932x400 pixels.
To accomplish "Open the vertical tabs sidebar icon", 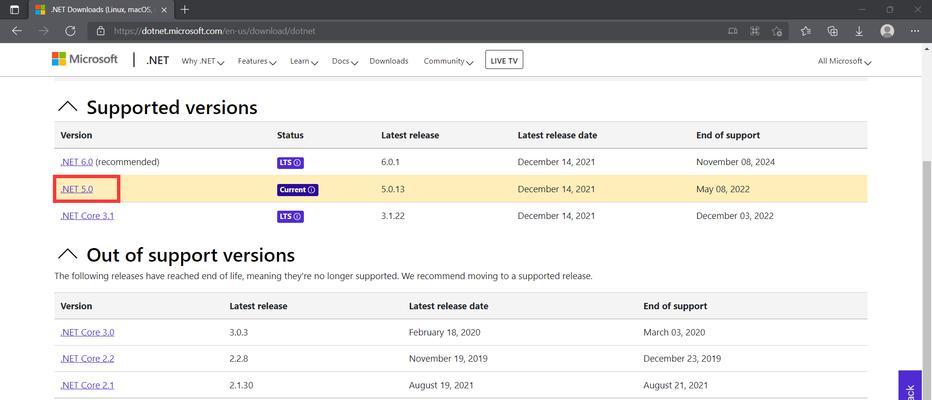I will point(14,10).
